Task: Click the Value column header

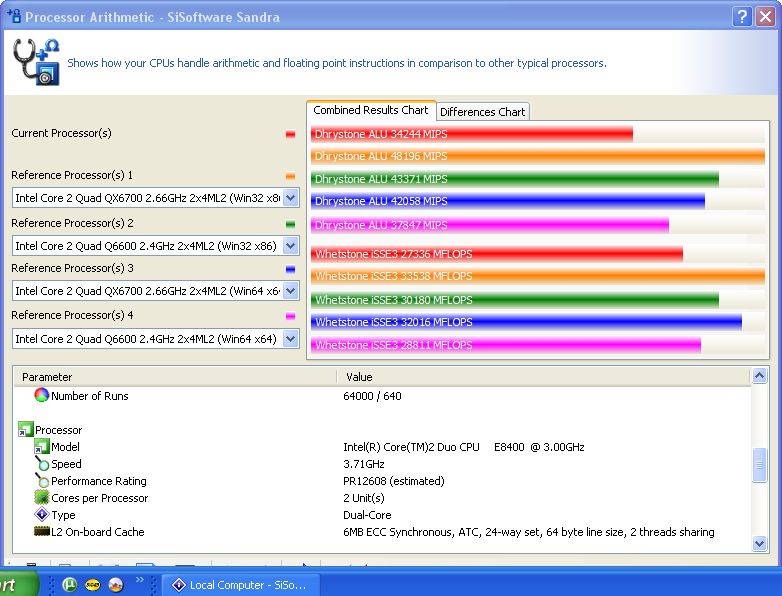Action: [x=544, y=377]
